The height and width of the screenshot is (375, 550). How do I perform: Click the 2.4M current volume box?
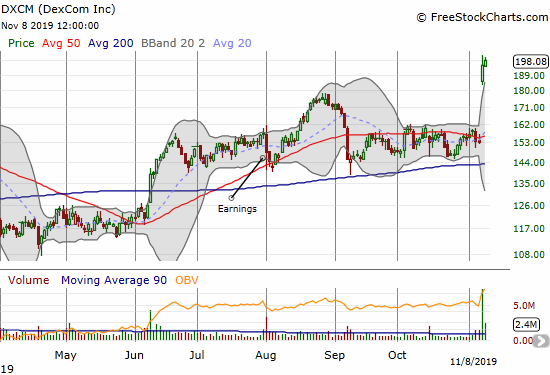click(x=526, y=324)
